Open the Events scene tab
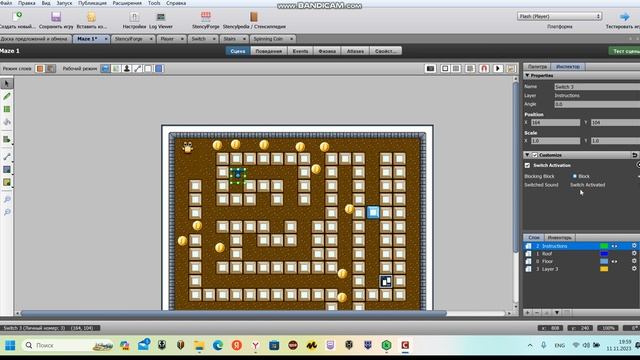 pos(300,51)
